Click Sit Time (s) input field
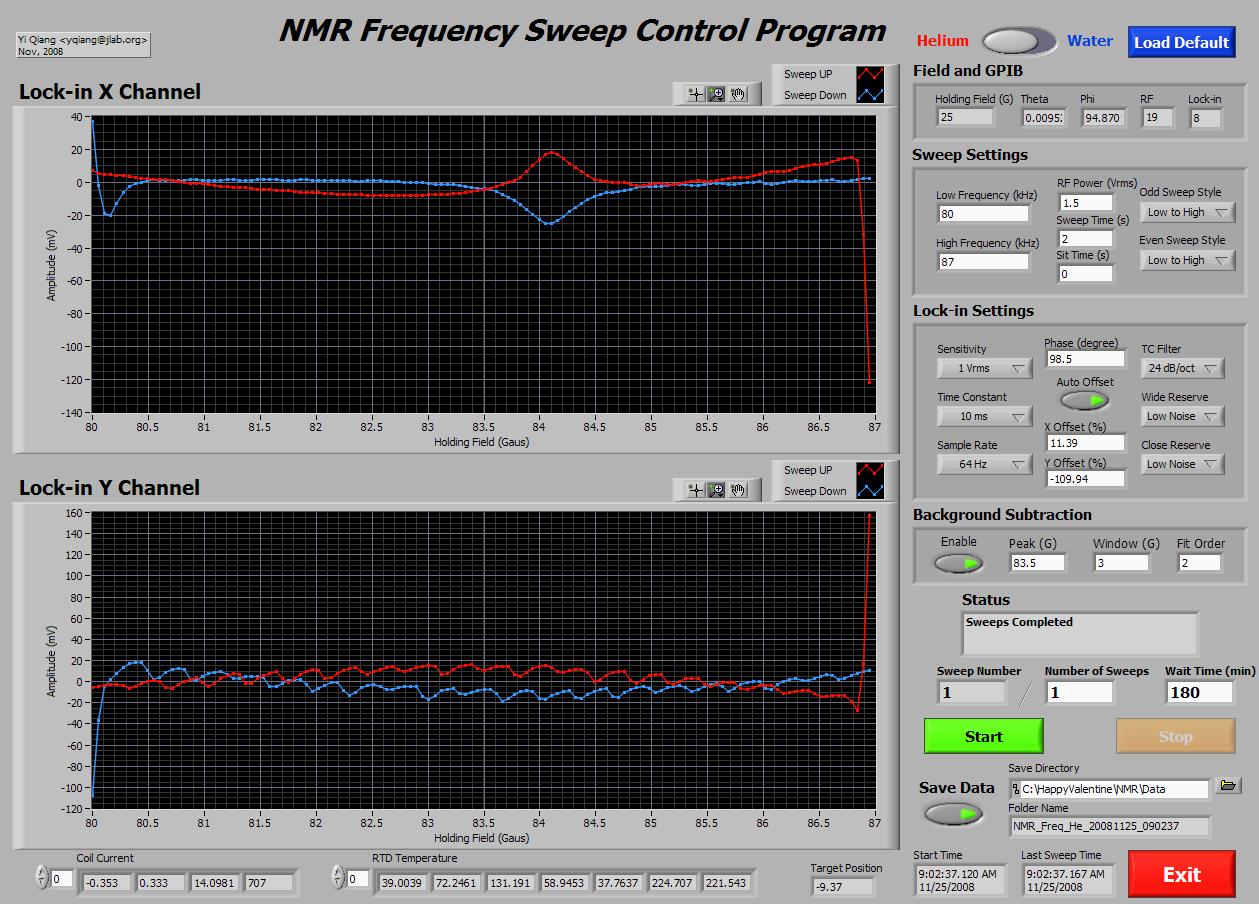 click(1085, 274)
